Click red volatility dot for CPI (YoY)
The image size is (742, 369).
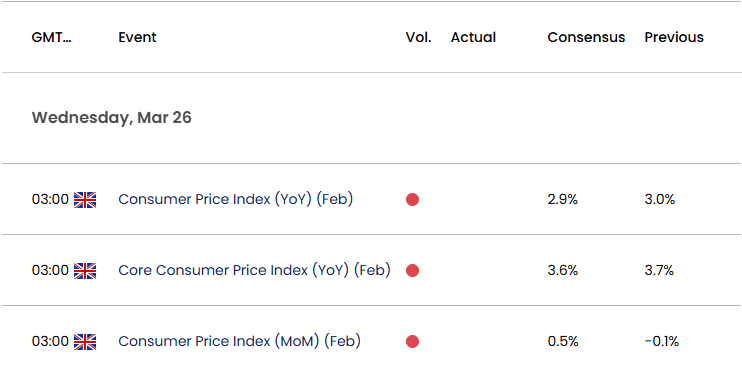412,200
